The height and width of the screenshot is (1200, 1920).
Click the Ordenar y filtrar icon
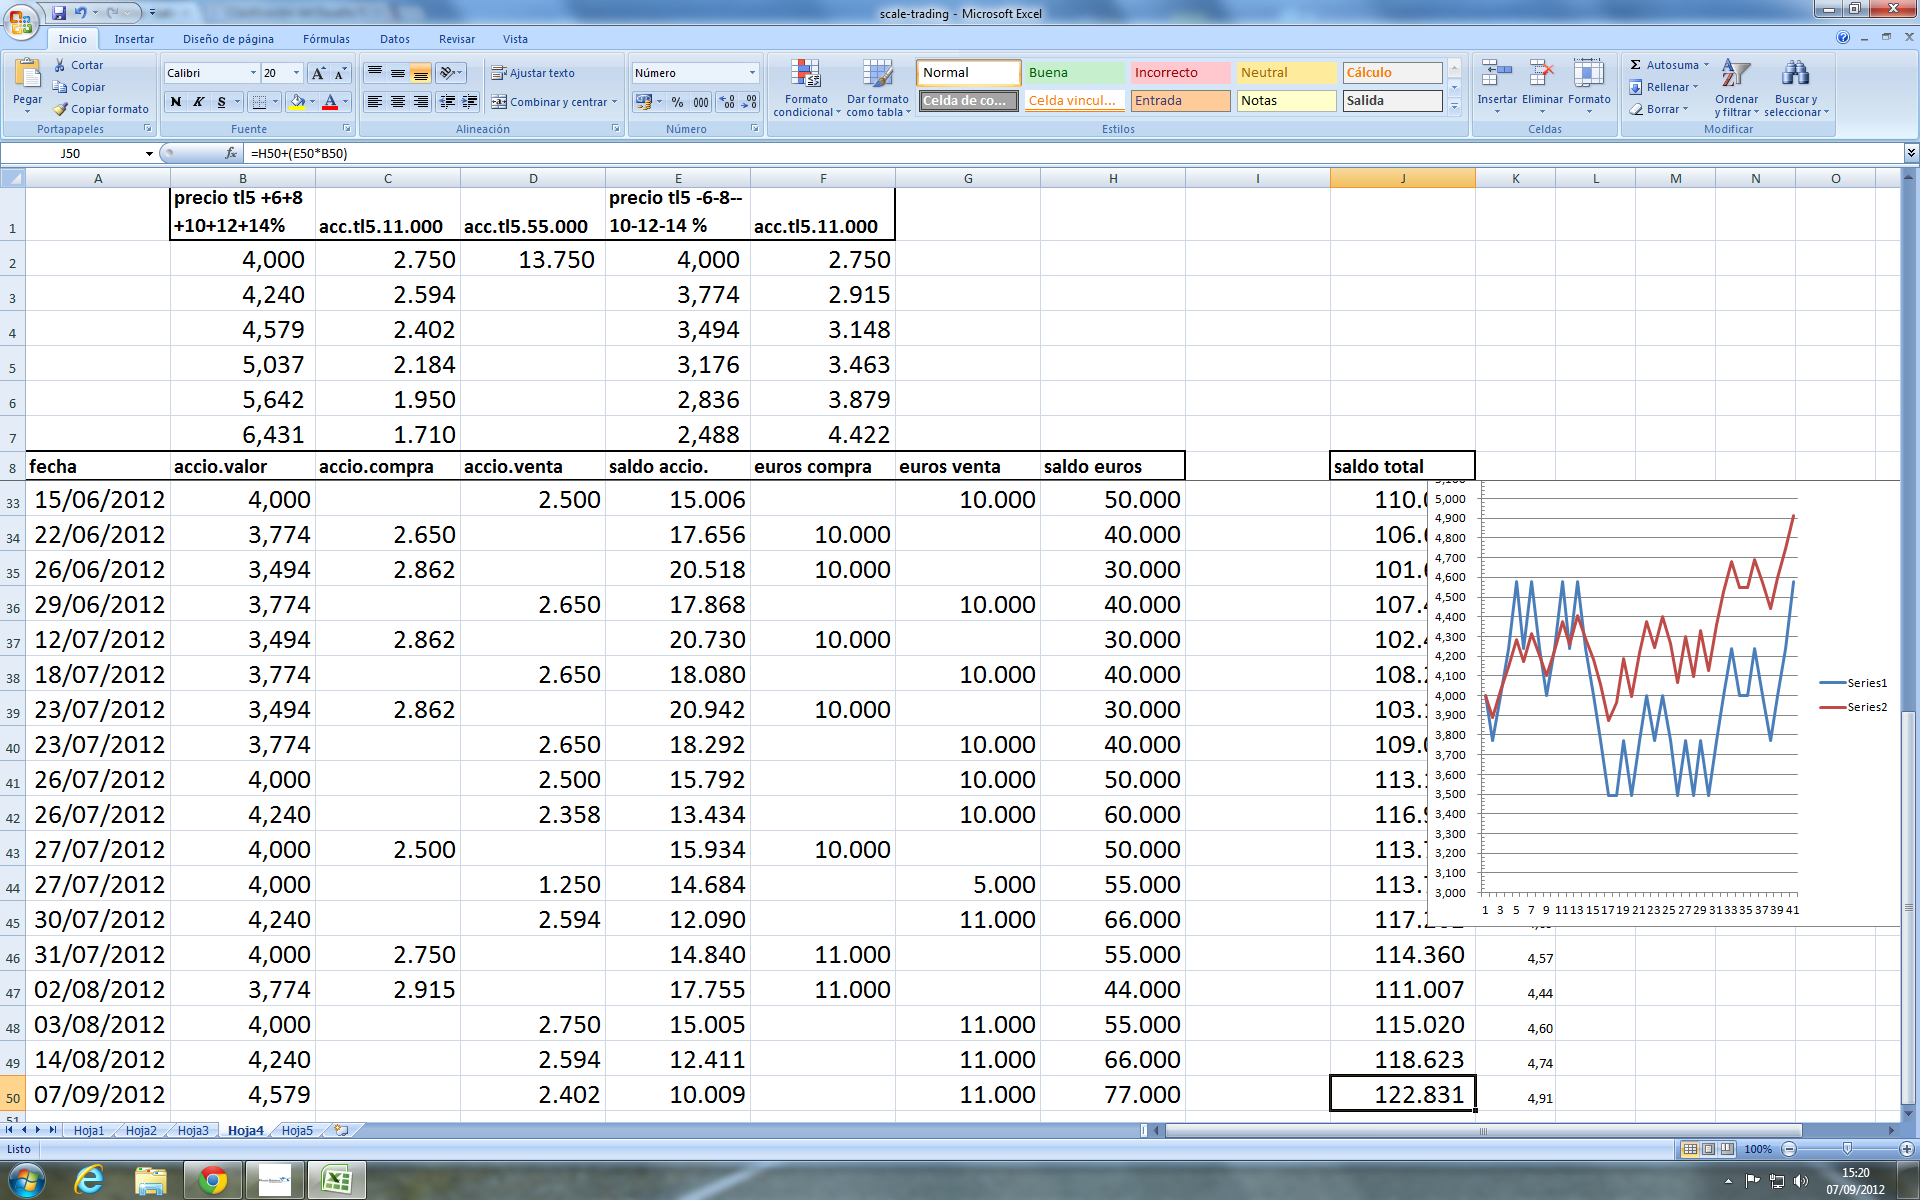point(1735,75)
